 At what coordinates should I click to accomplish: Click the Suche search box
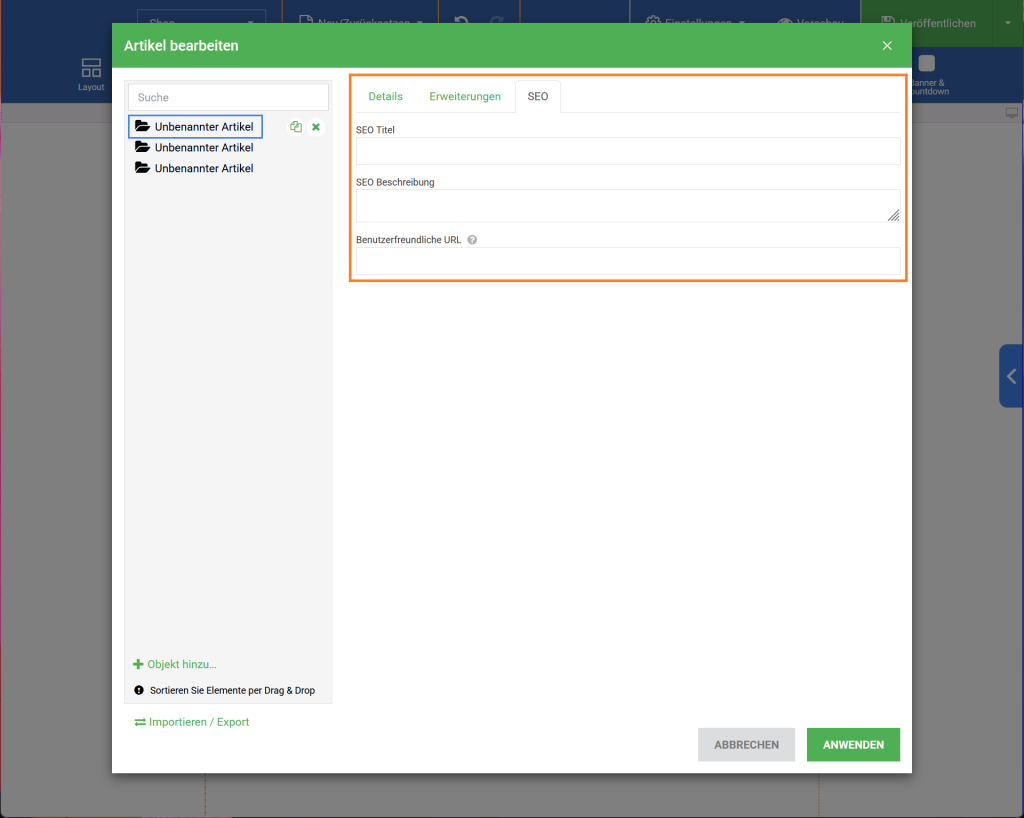click(x=228, y=97)
